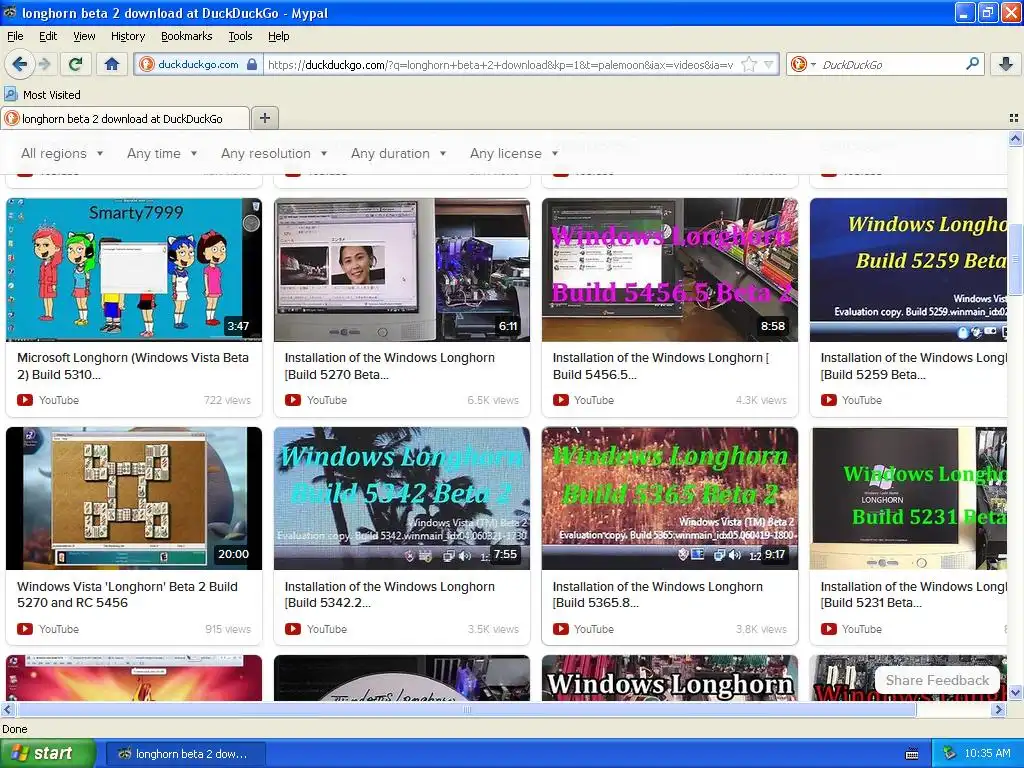Open the Bookmarks menu
This screenshot has height=768, width=1024.
[186, 36]
